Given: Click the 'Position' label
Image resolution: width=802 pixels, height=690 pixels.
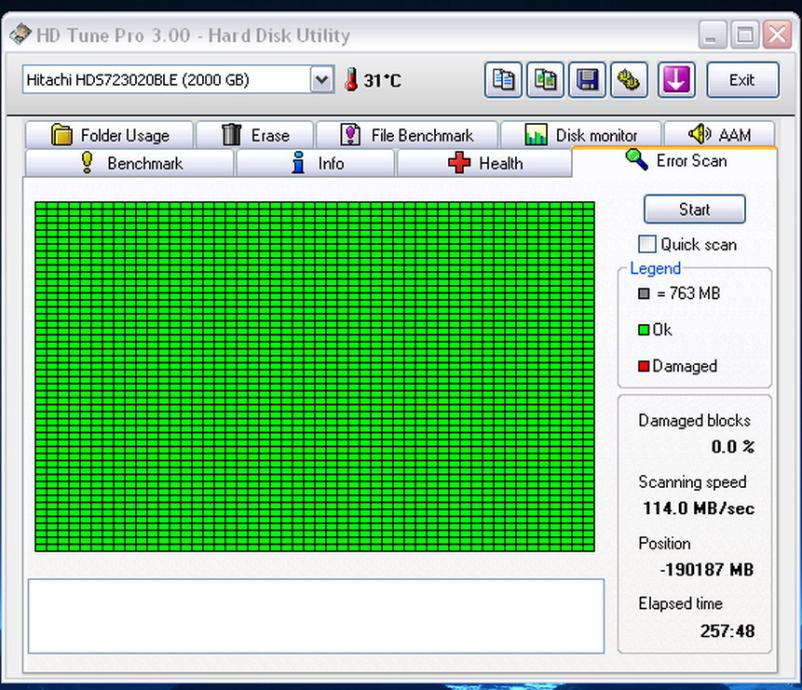Looking at the screenshot, I should tap(664, 543).
